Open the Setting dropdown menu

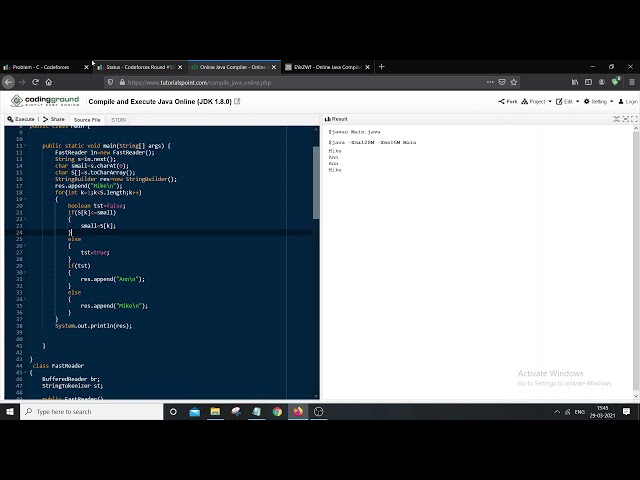598,101
